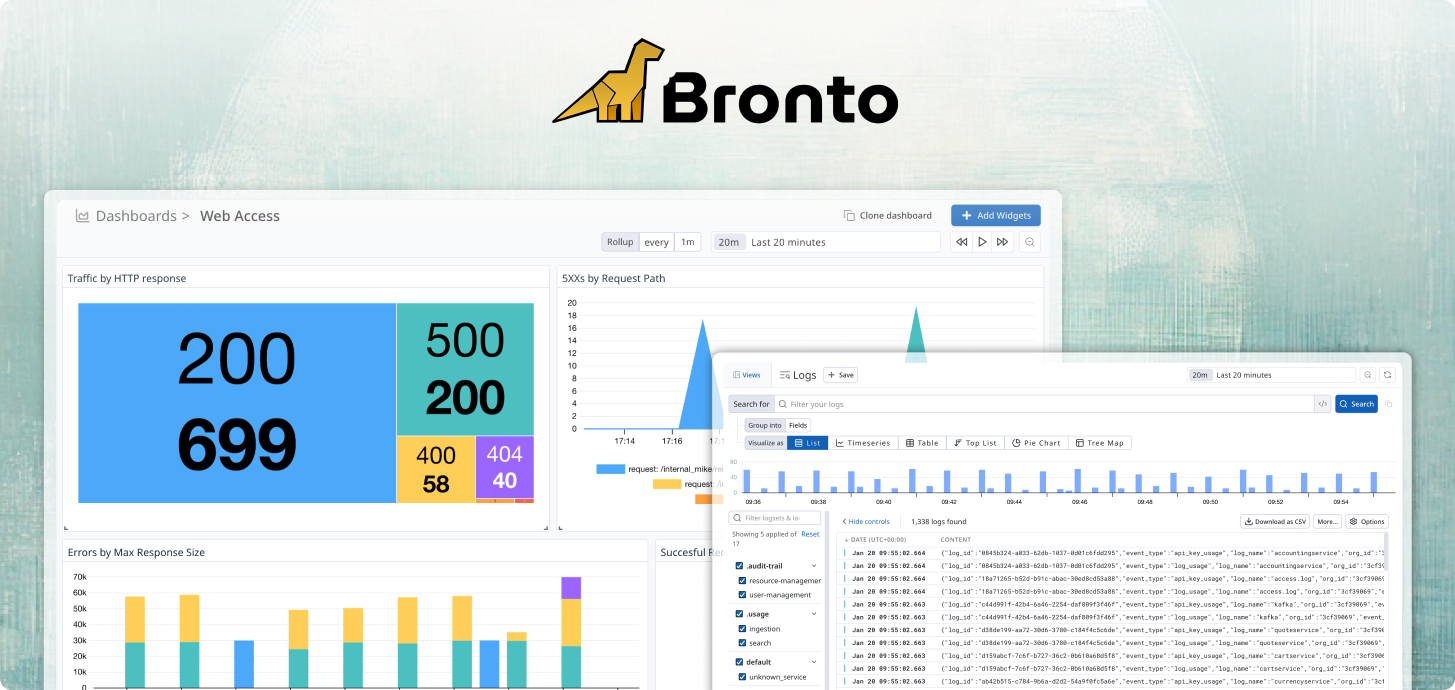Collapse the .audit-trail group chevron
This screenshot has width=1455, height=690.
[x=814, y=566]
